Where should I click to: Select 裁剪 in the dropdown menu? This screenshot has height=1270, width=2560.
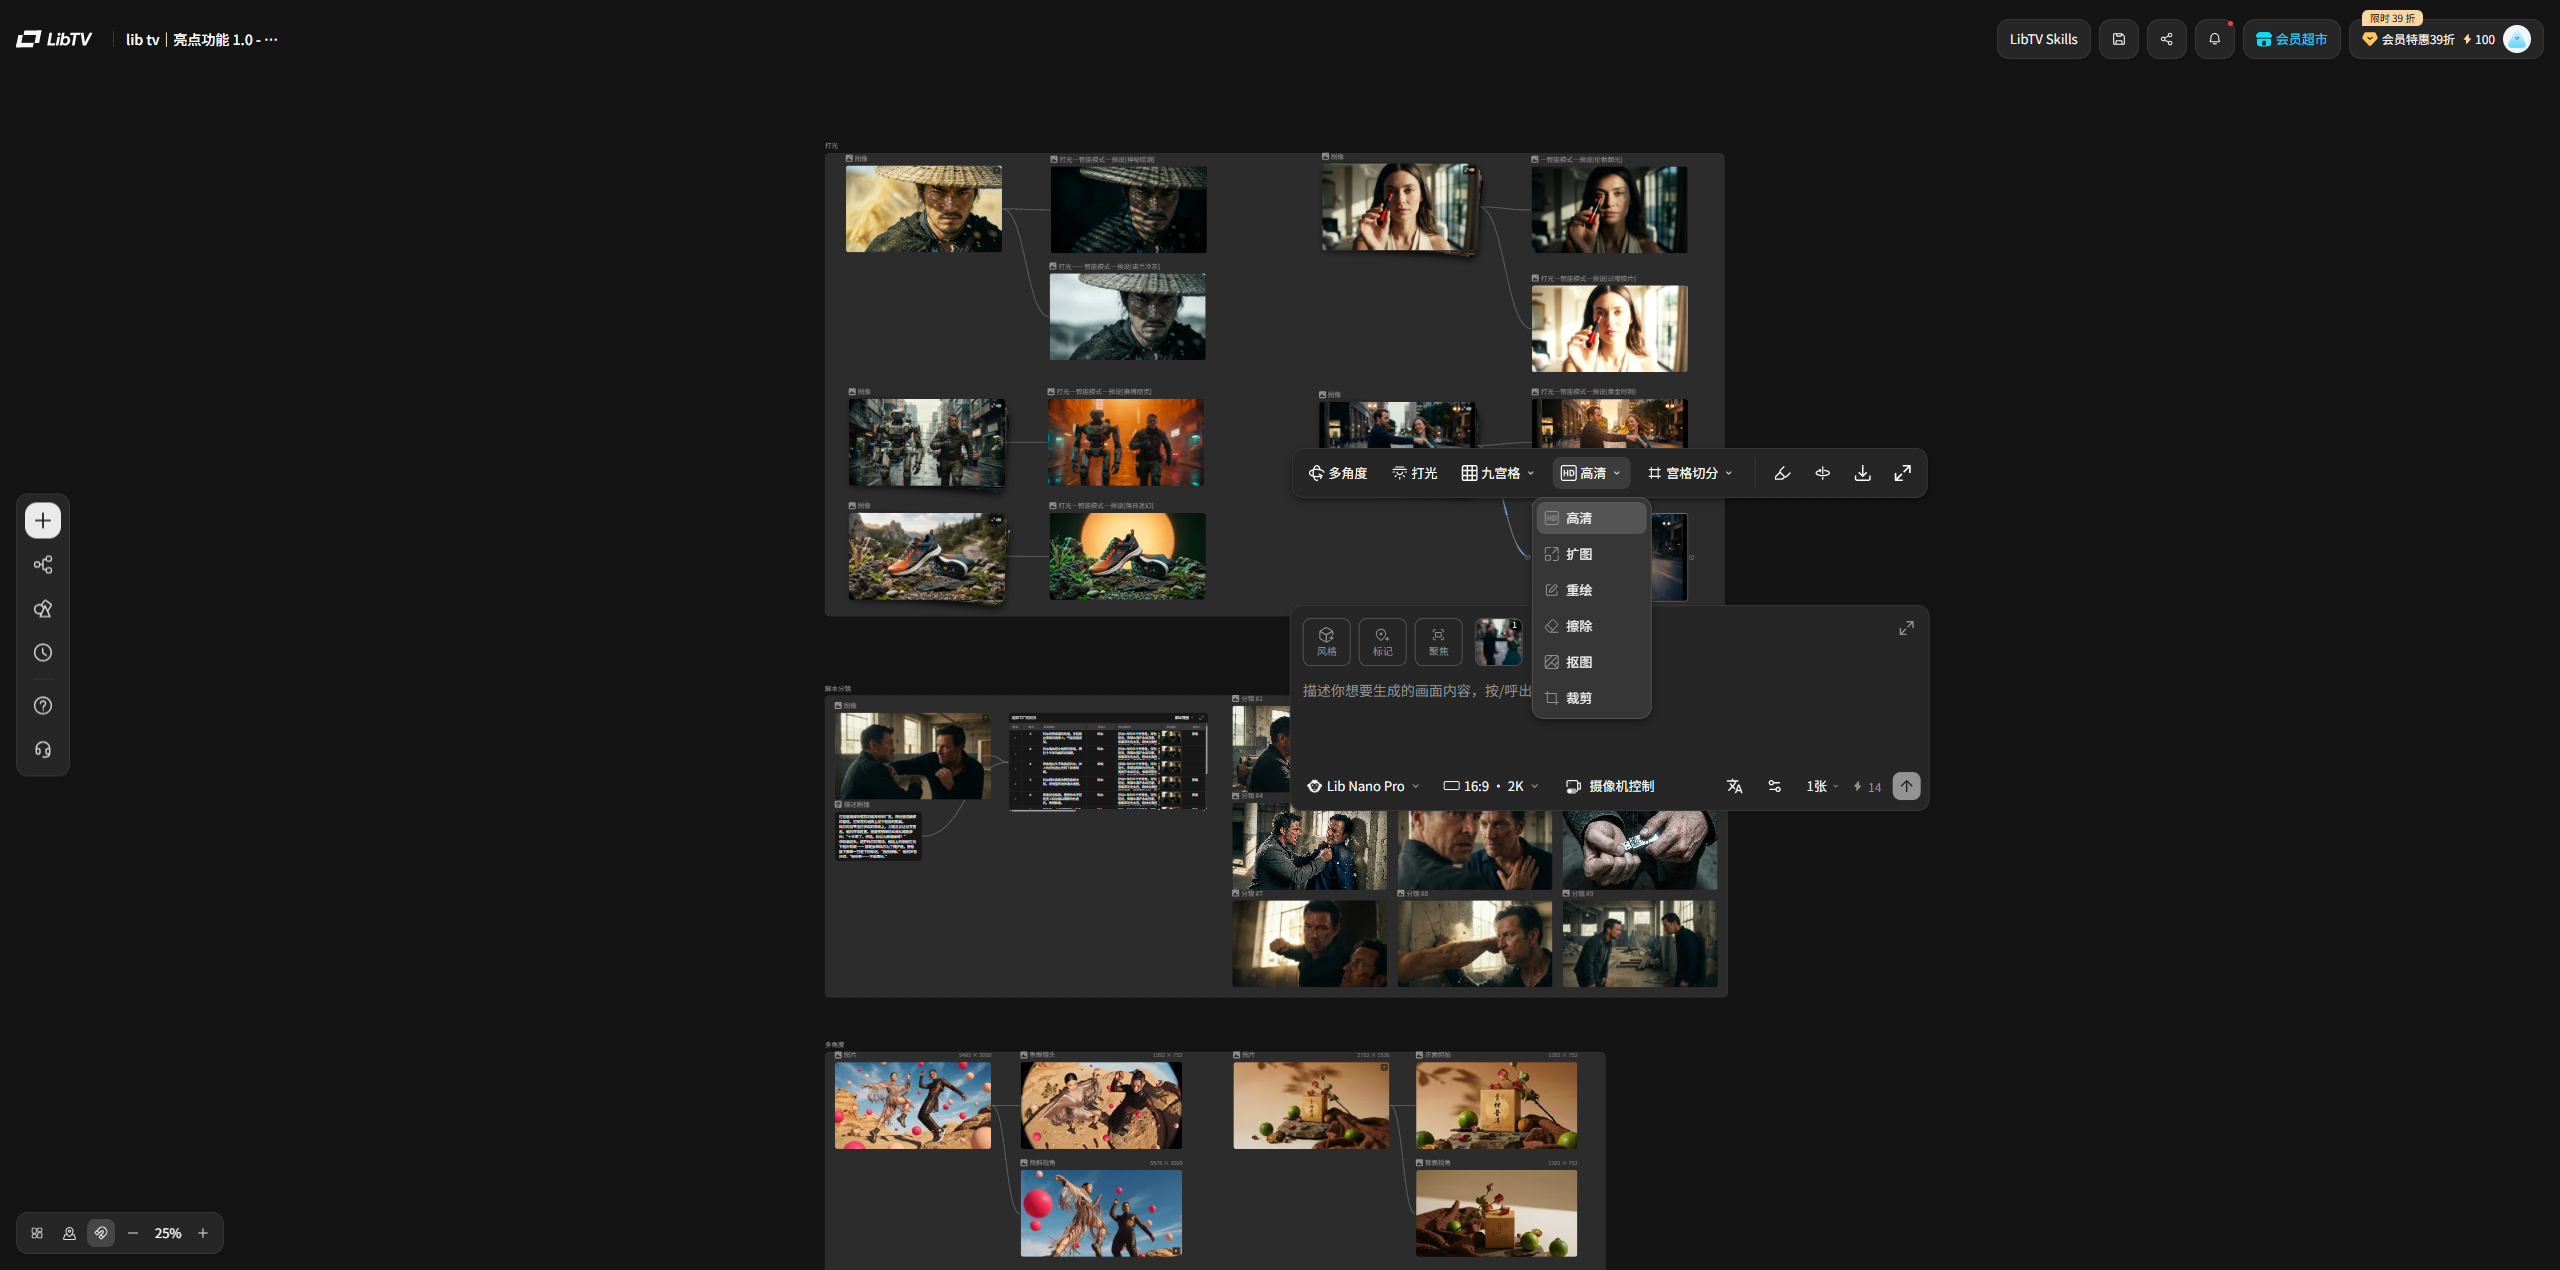[x=1591, y=698]
